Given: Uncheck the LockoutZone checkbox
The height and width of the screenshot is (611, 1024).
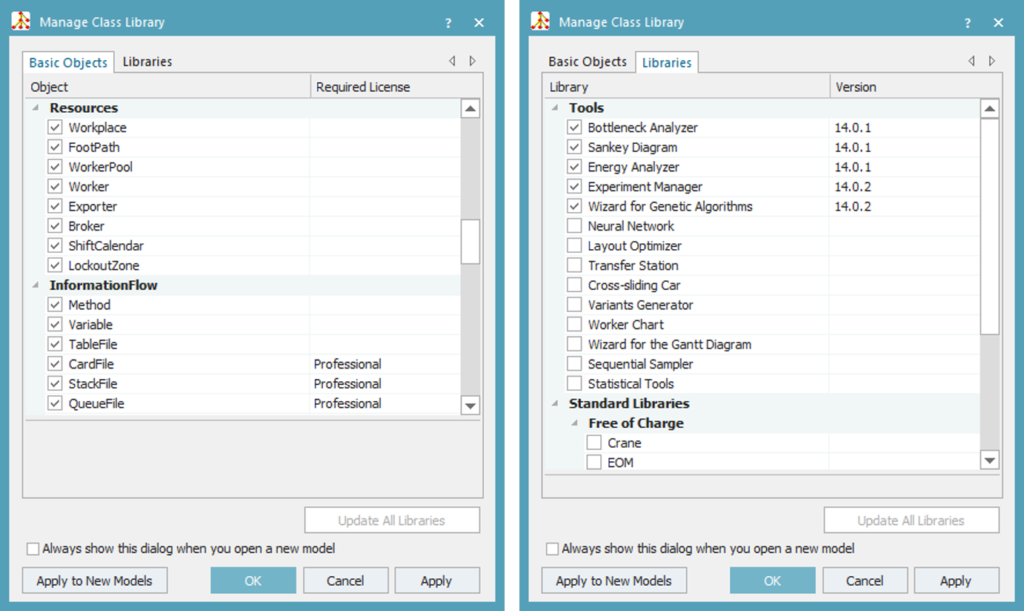Looking at the screenshot, I should click(x=55, y=265).
